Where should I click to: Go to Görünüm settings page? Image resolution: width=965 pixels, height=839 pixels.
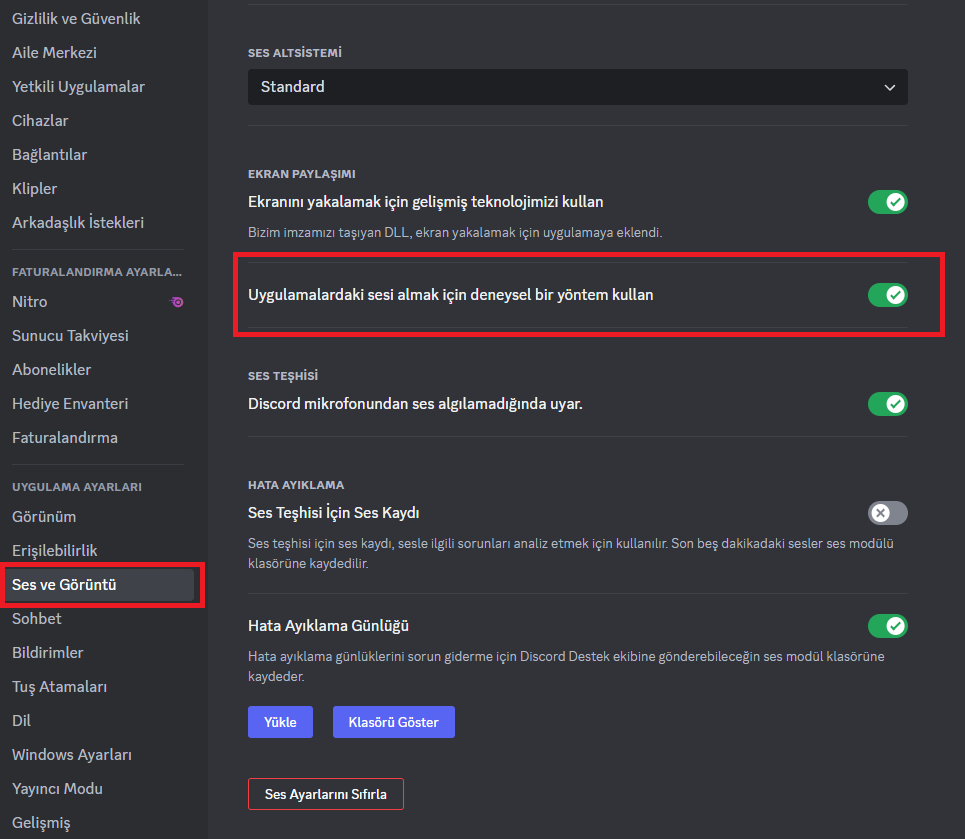pyautogui.click(x=44, y=517)
